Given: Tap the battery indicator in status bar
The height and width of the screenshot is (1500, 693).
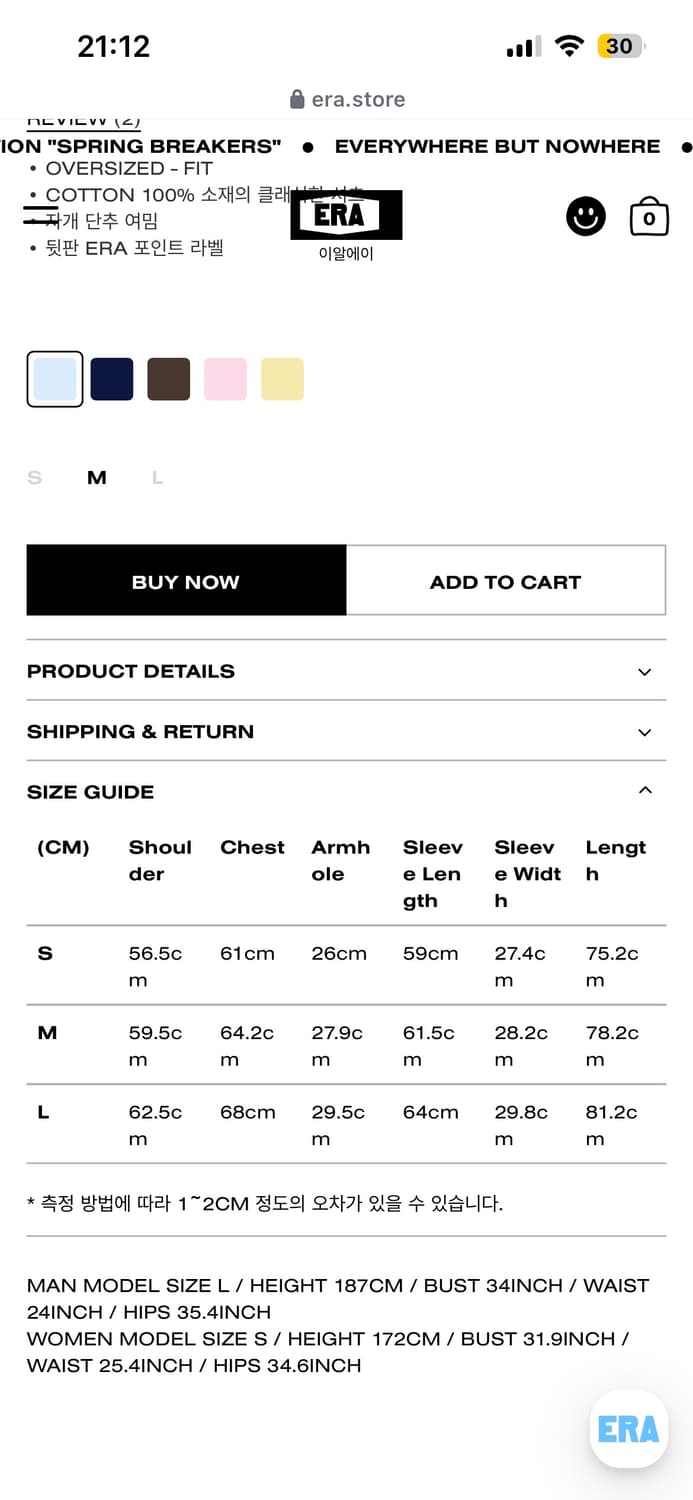Looking at the screenshot, I should tap(620, 46).
